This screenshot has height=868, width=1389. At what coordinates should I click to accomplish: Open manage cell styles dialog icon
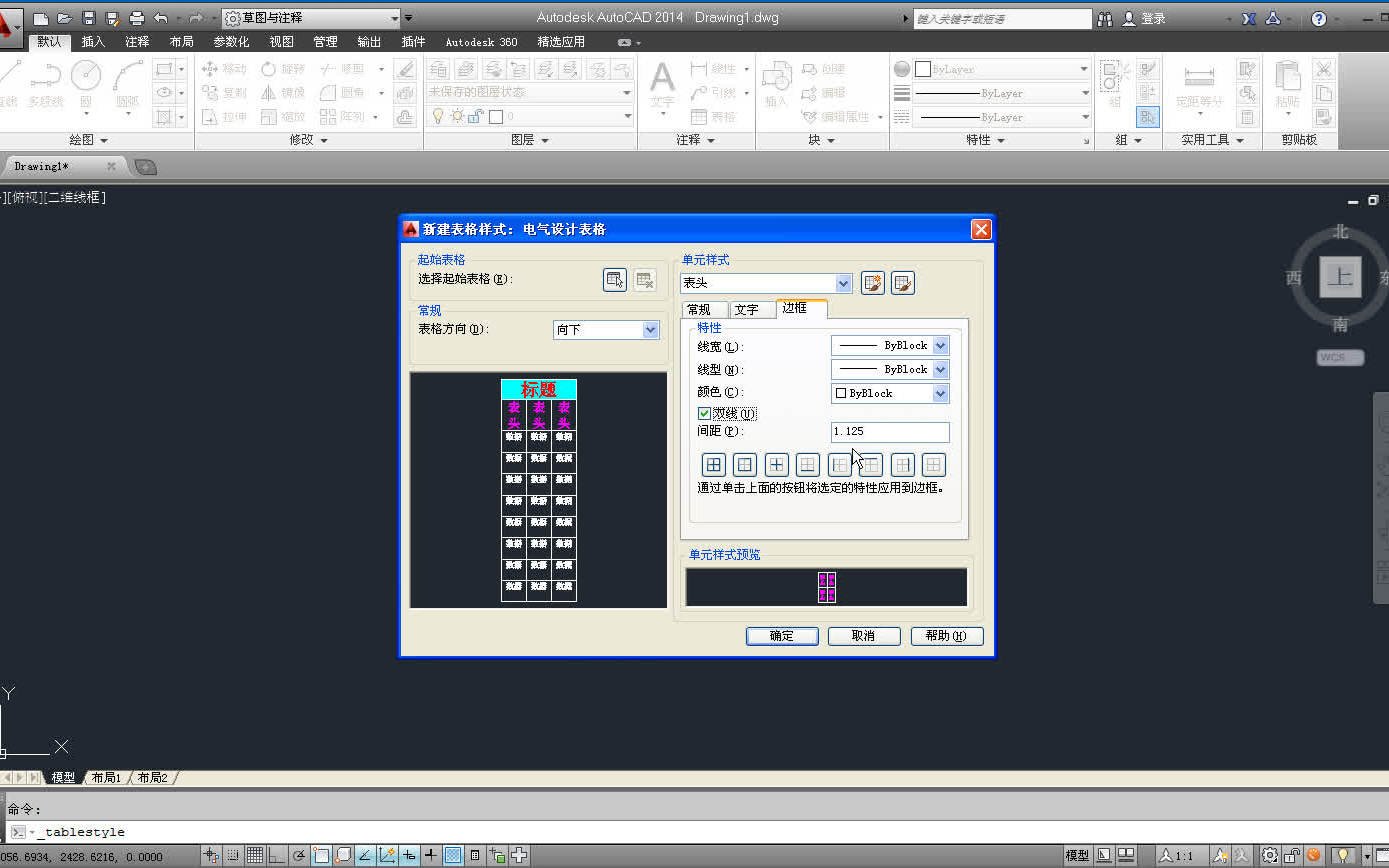[x=903, y=283]
